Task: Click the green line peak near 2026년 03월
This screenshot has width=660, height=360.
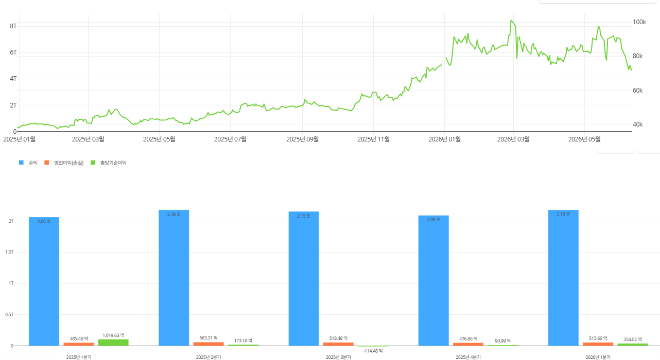Action: click(x=511, y=21)
